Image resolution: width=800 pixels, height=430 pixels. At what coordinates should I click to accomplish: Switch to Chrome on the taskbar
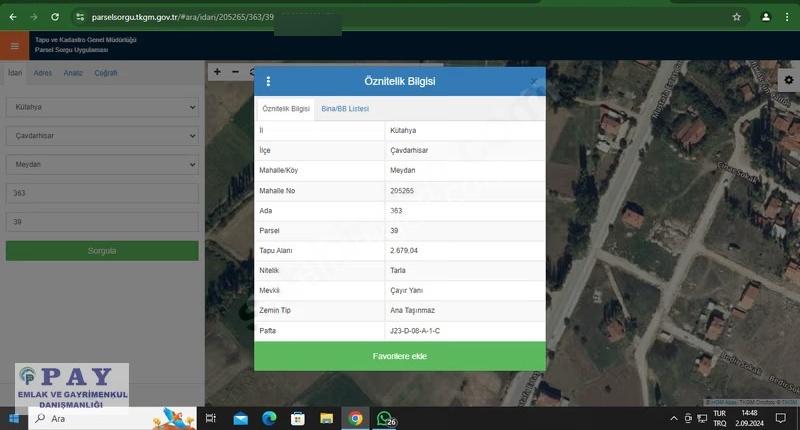(356, 419)
